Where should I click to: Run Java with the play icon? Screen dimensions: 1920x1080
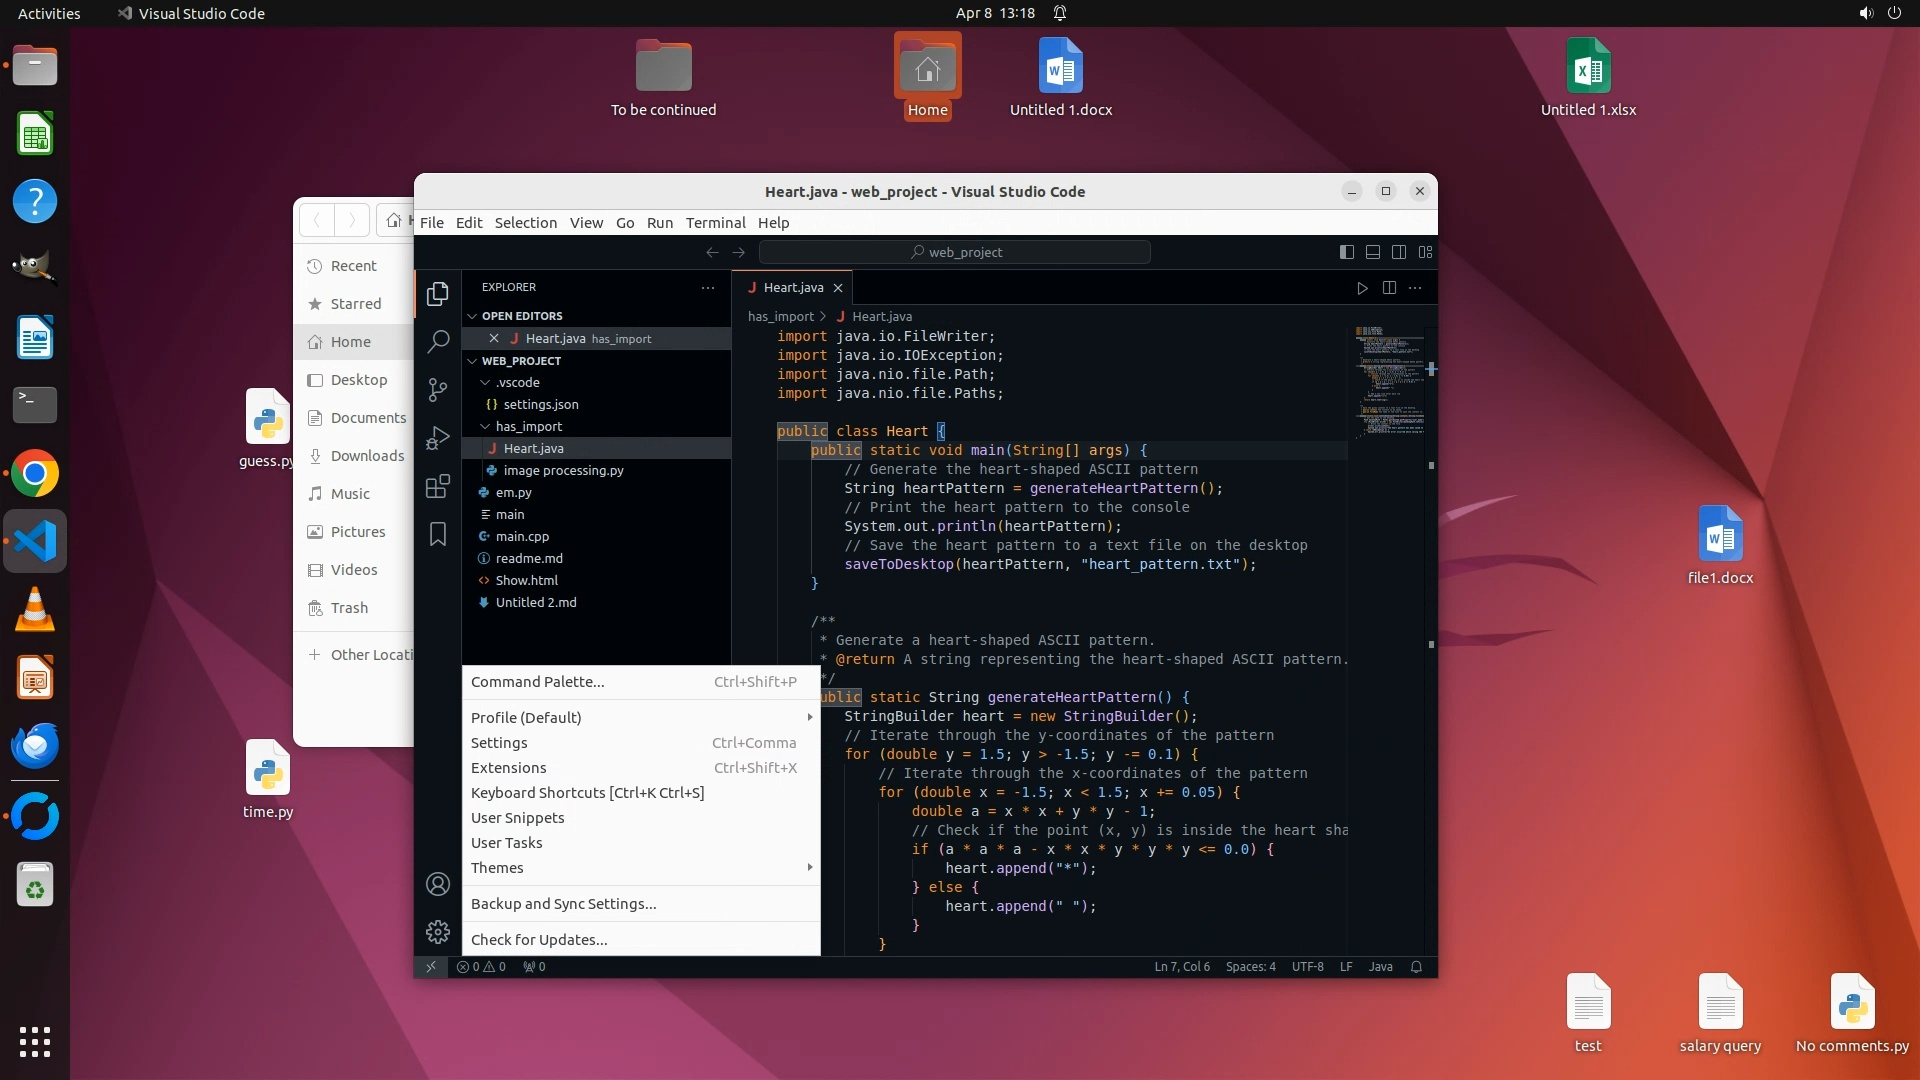click(x=1362, y=288)
